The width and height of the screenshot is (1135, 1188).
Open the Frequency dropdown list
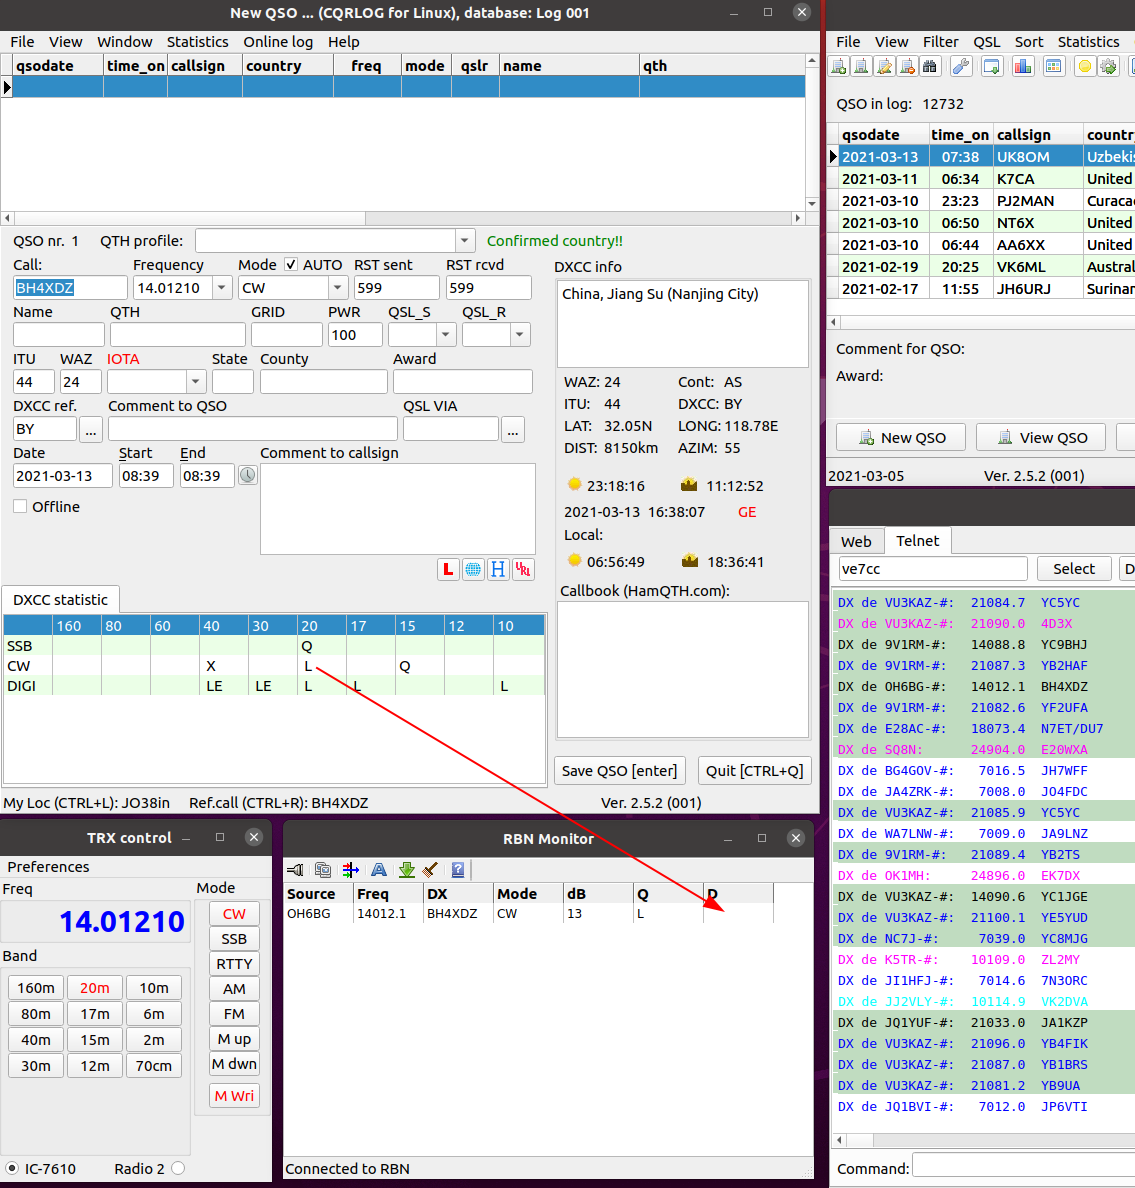(221, 288)
